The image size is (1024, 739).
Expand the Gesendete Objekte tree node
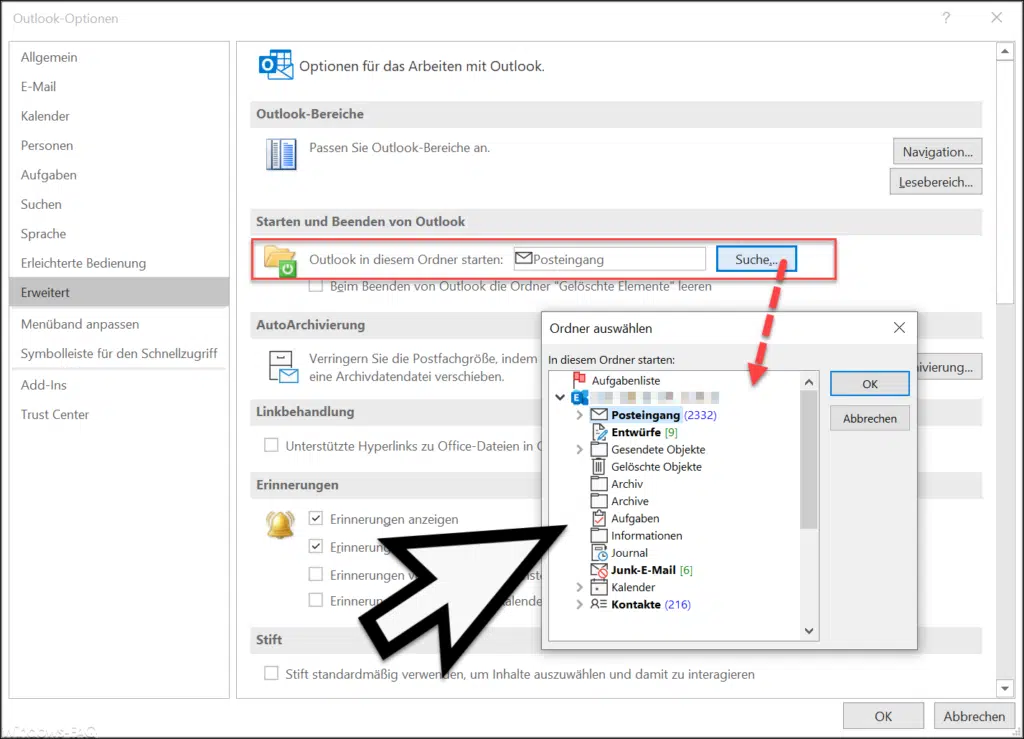coord(579,449)
